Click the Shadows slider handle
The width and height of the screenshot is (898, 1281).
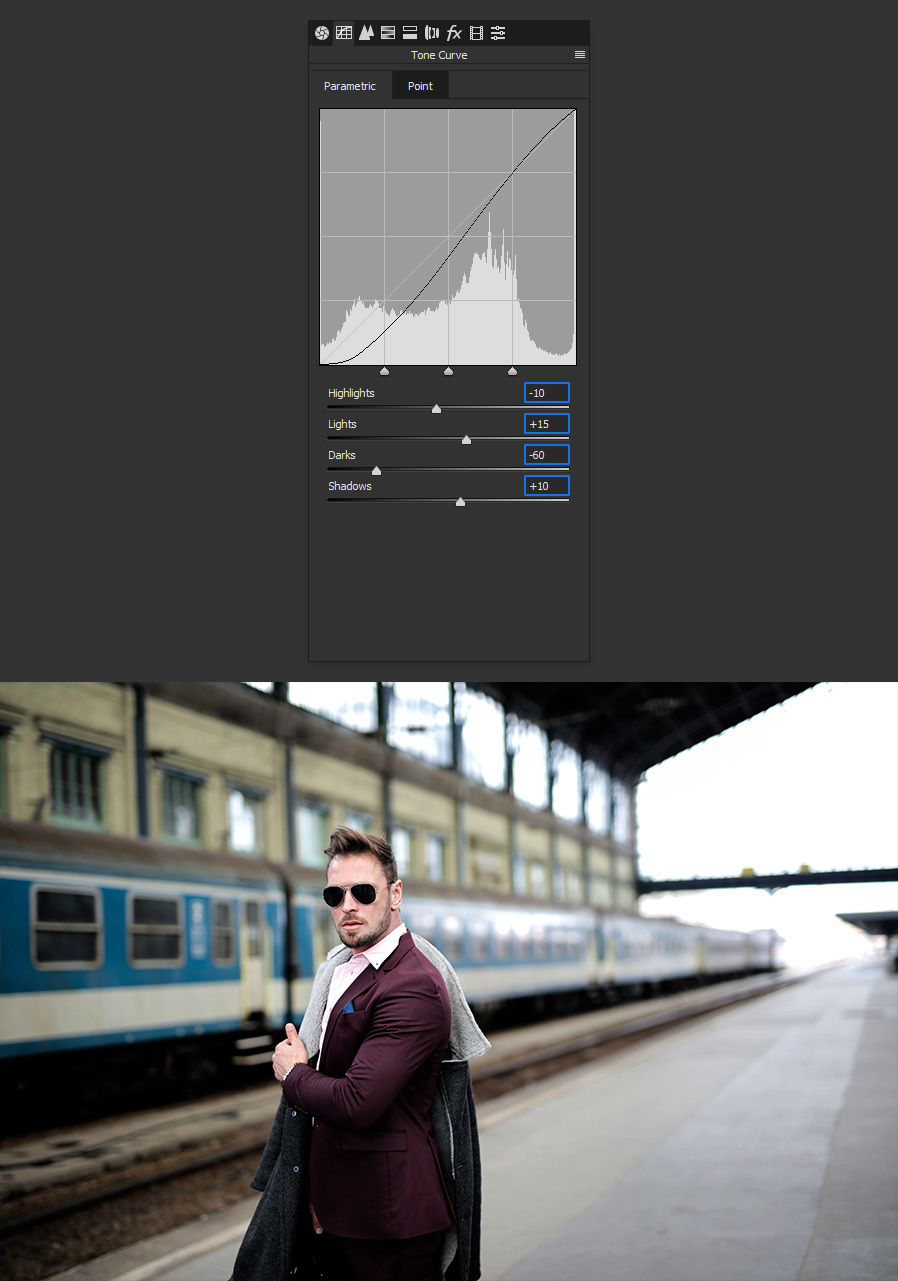(460, 501)
